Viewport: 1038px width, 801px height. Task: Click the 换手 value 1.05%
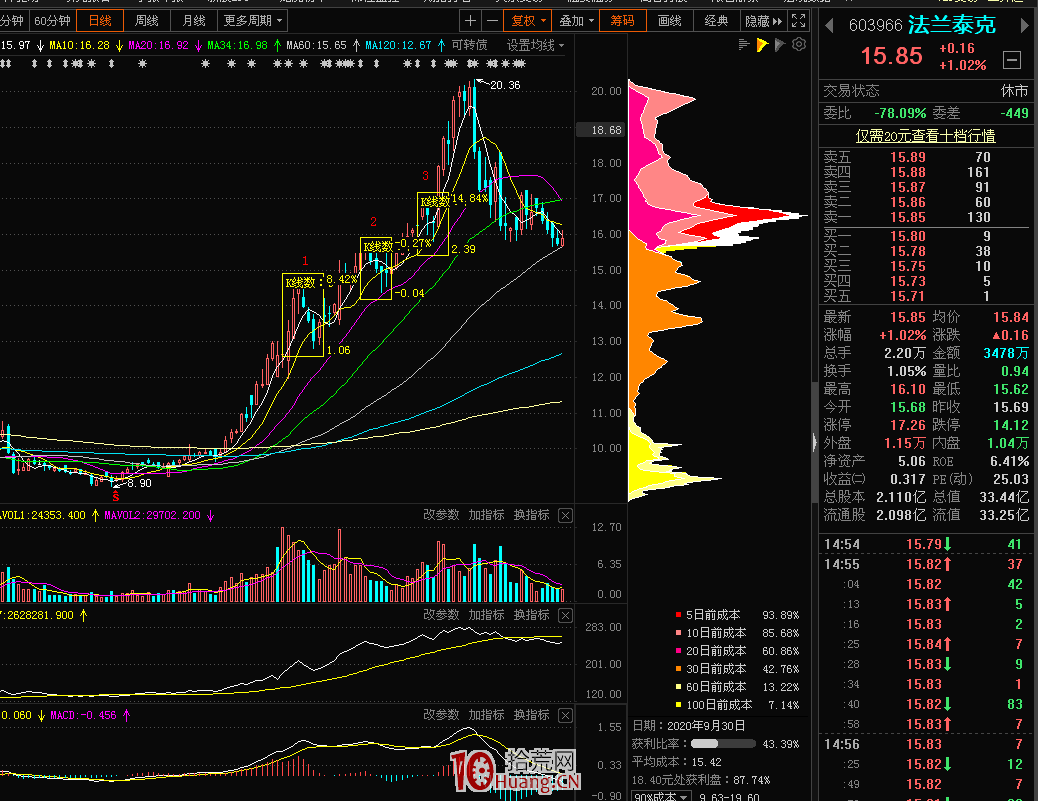click(906, 371)
